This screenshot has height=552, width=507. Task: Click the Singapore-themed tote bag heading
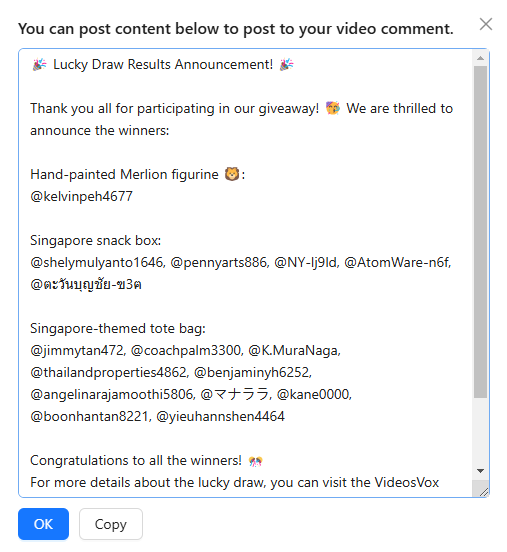[x=118, y=328]
